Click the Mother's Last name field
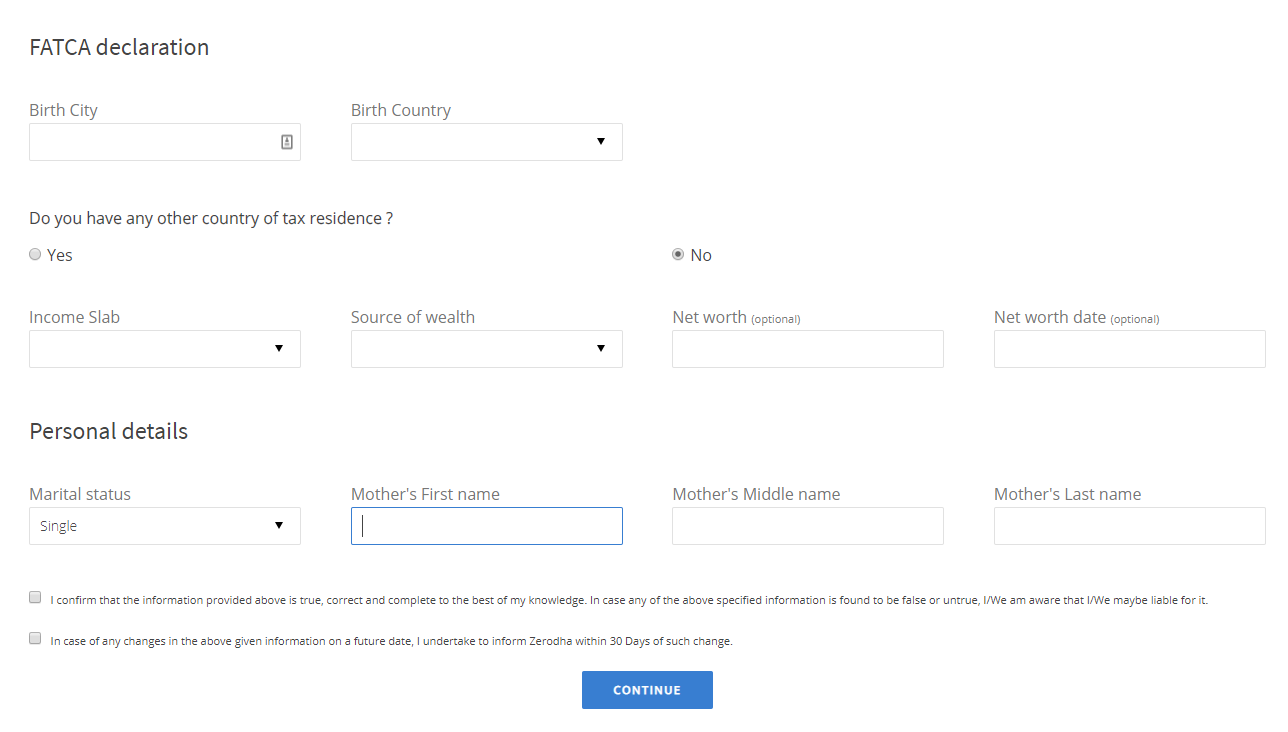 (1130, 526)
